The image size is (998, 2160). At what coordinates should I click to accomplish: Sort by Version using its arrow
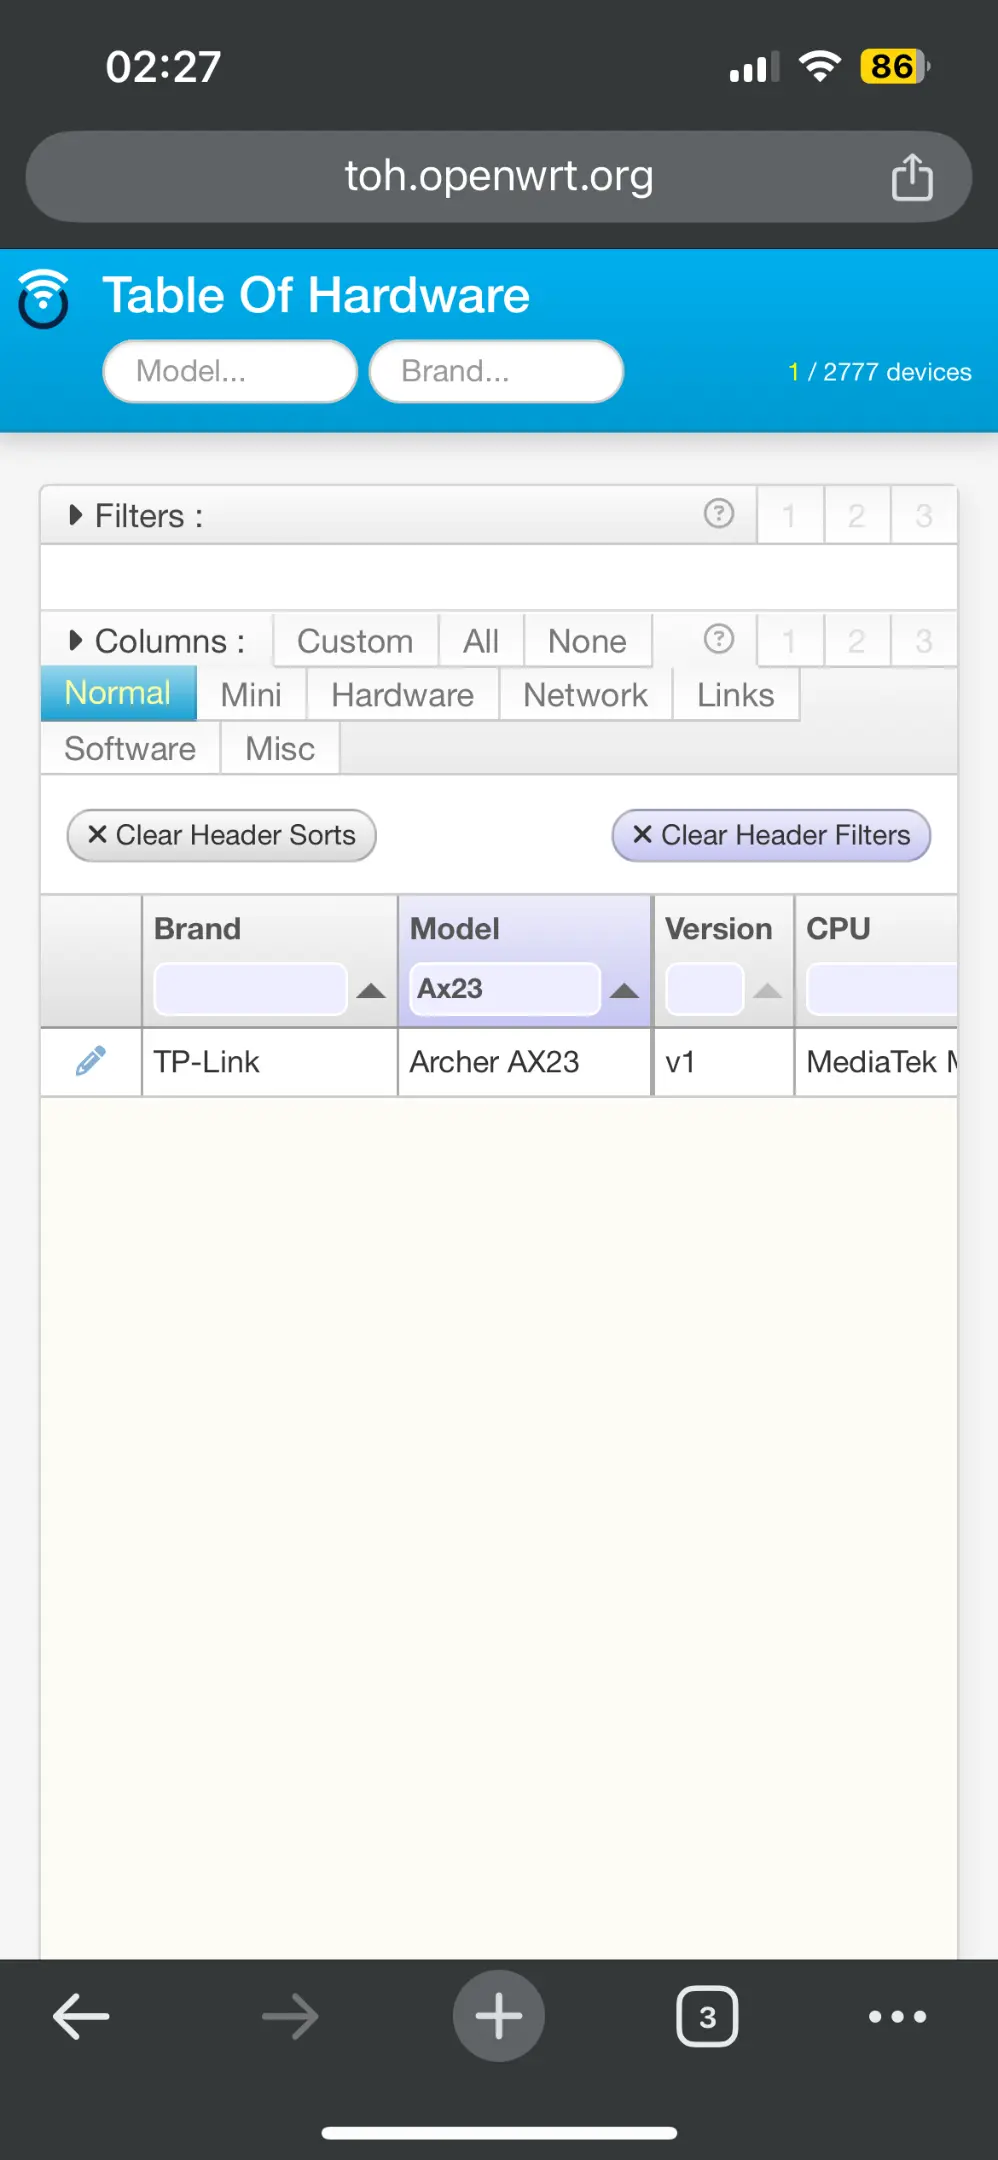[x=767, y=991]
